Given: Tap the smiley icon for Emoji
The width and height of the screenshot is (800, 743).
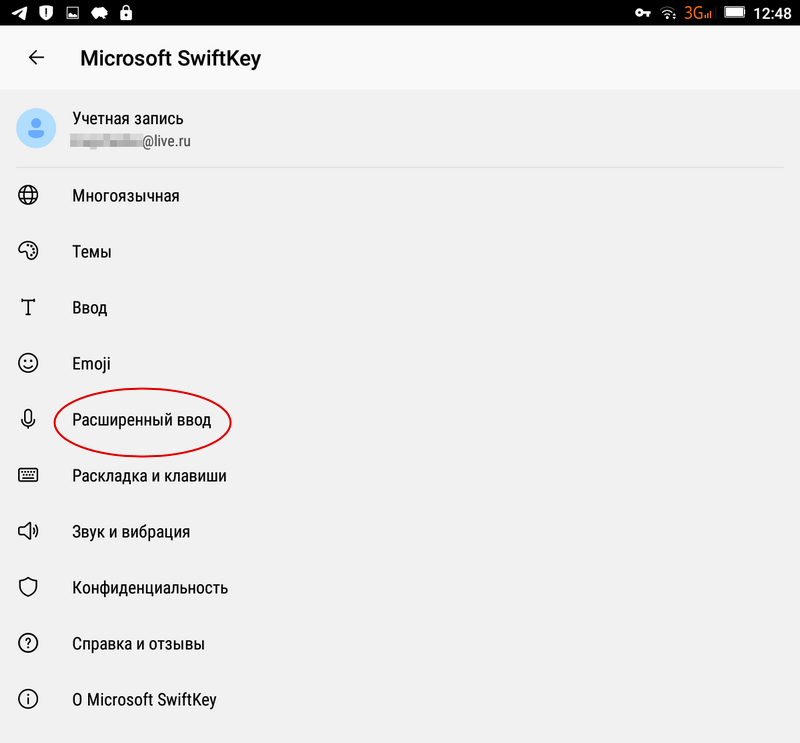Looking at the screenshot, I should tap(28, 363).
